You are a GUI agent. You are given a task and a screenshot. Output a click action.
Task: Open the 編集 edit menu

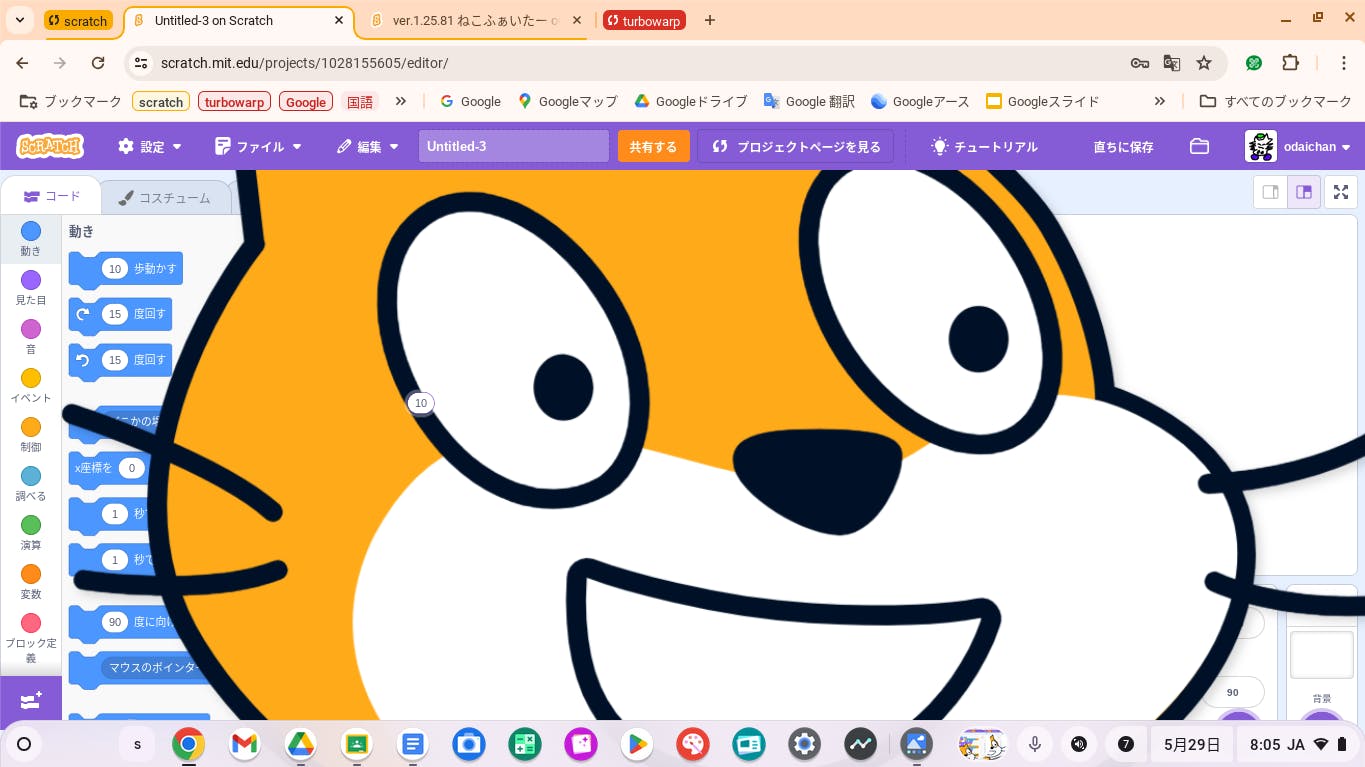point(368,146)
